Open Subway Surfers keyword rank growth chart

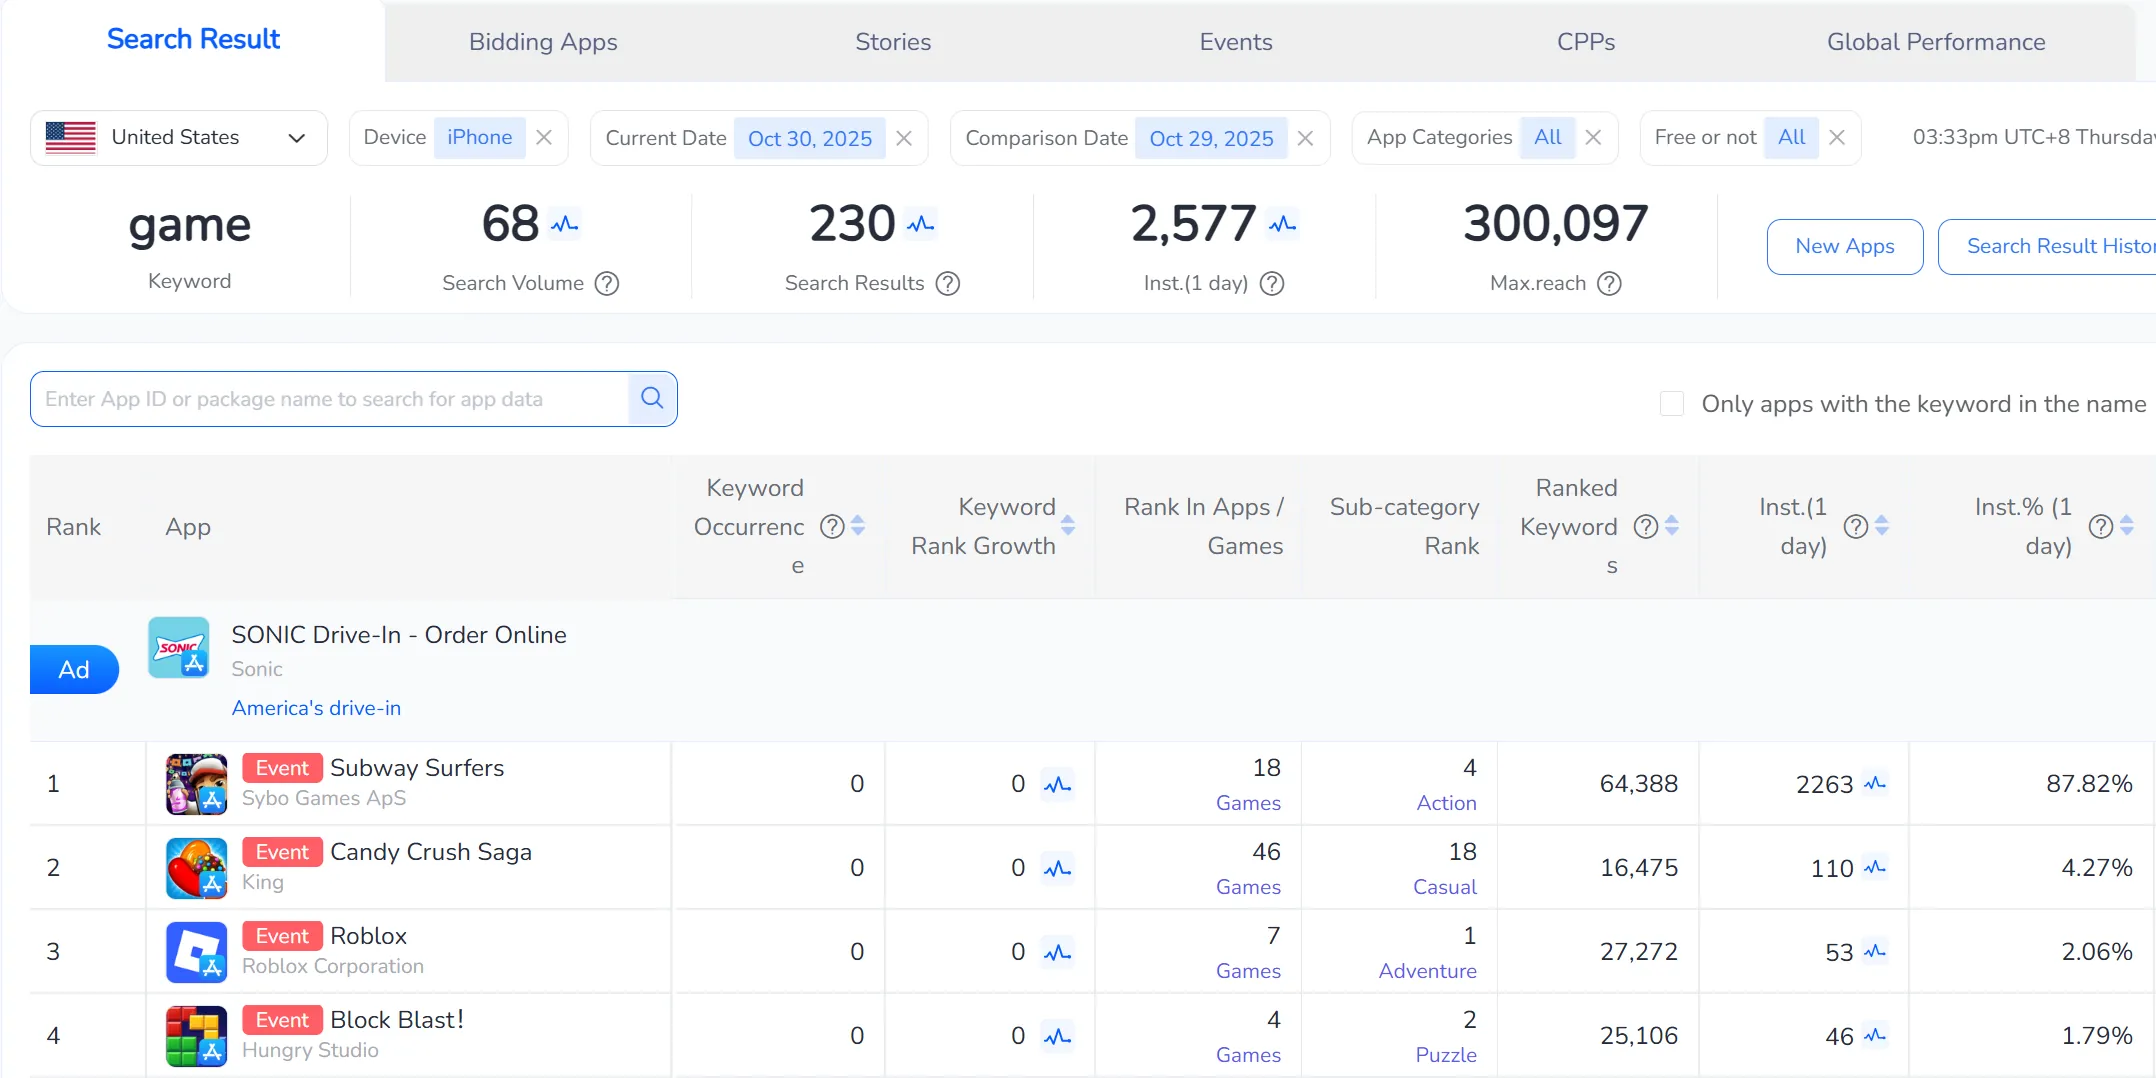1057,785
